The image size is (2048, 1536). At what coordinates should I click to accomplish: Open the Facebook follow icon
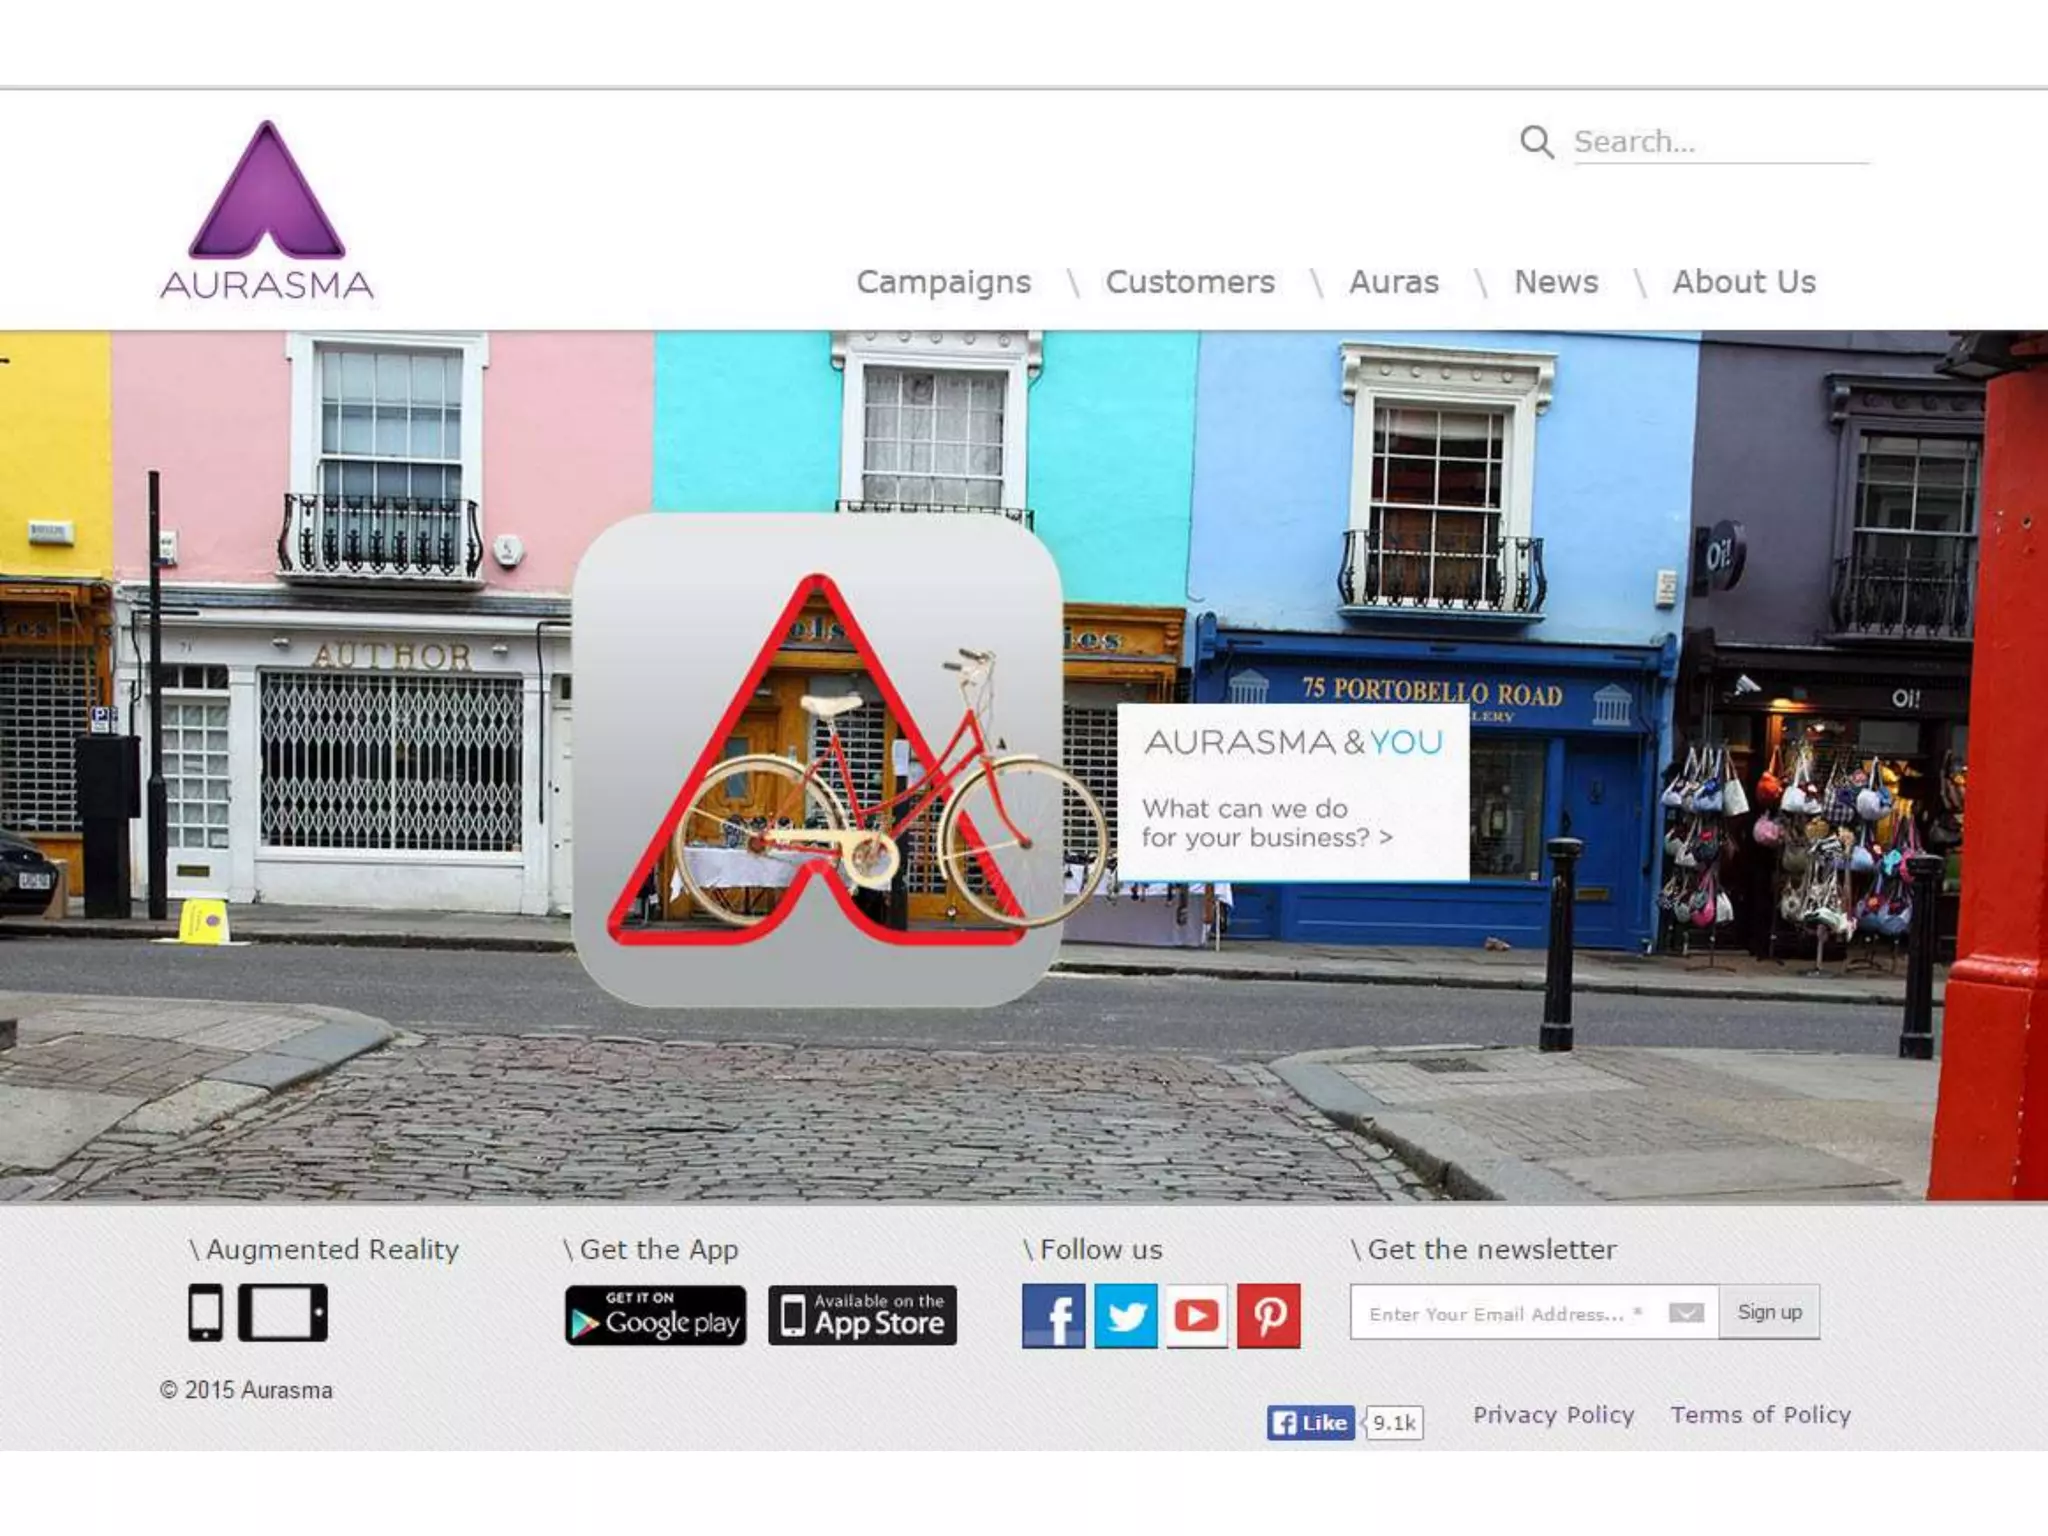click(x=1053, y=1316)
